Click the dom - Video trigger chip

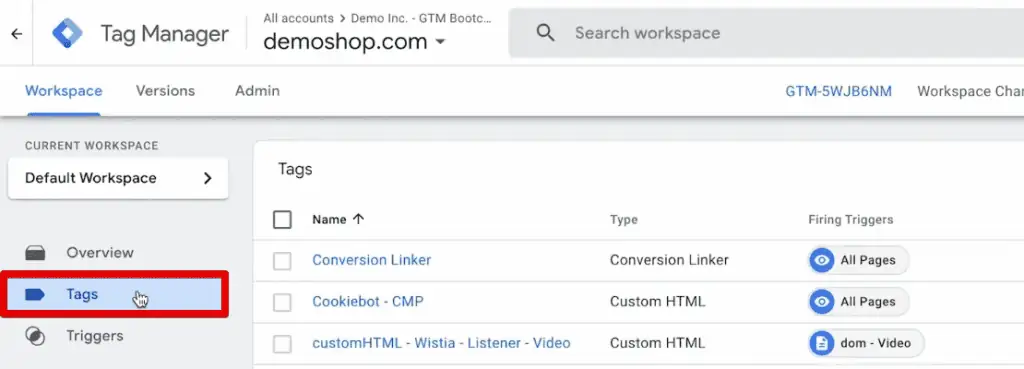866,344
